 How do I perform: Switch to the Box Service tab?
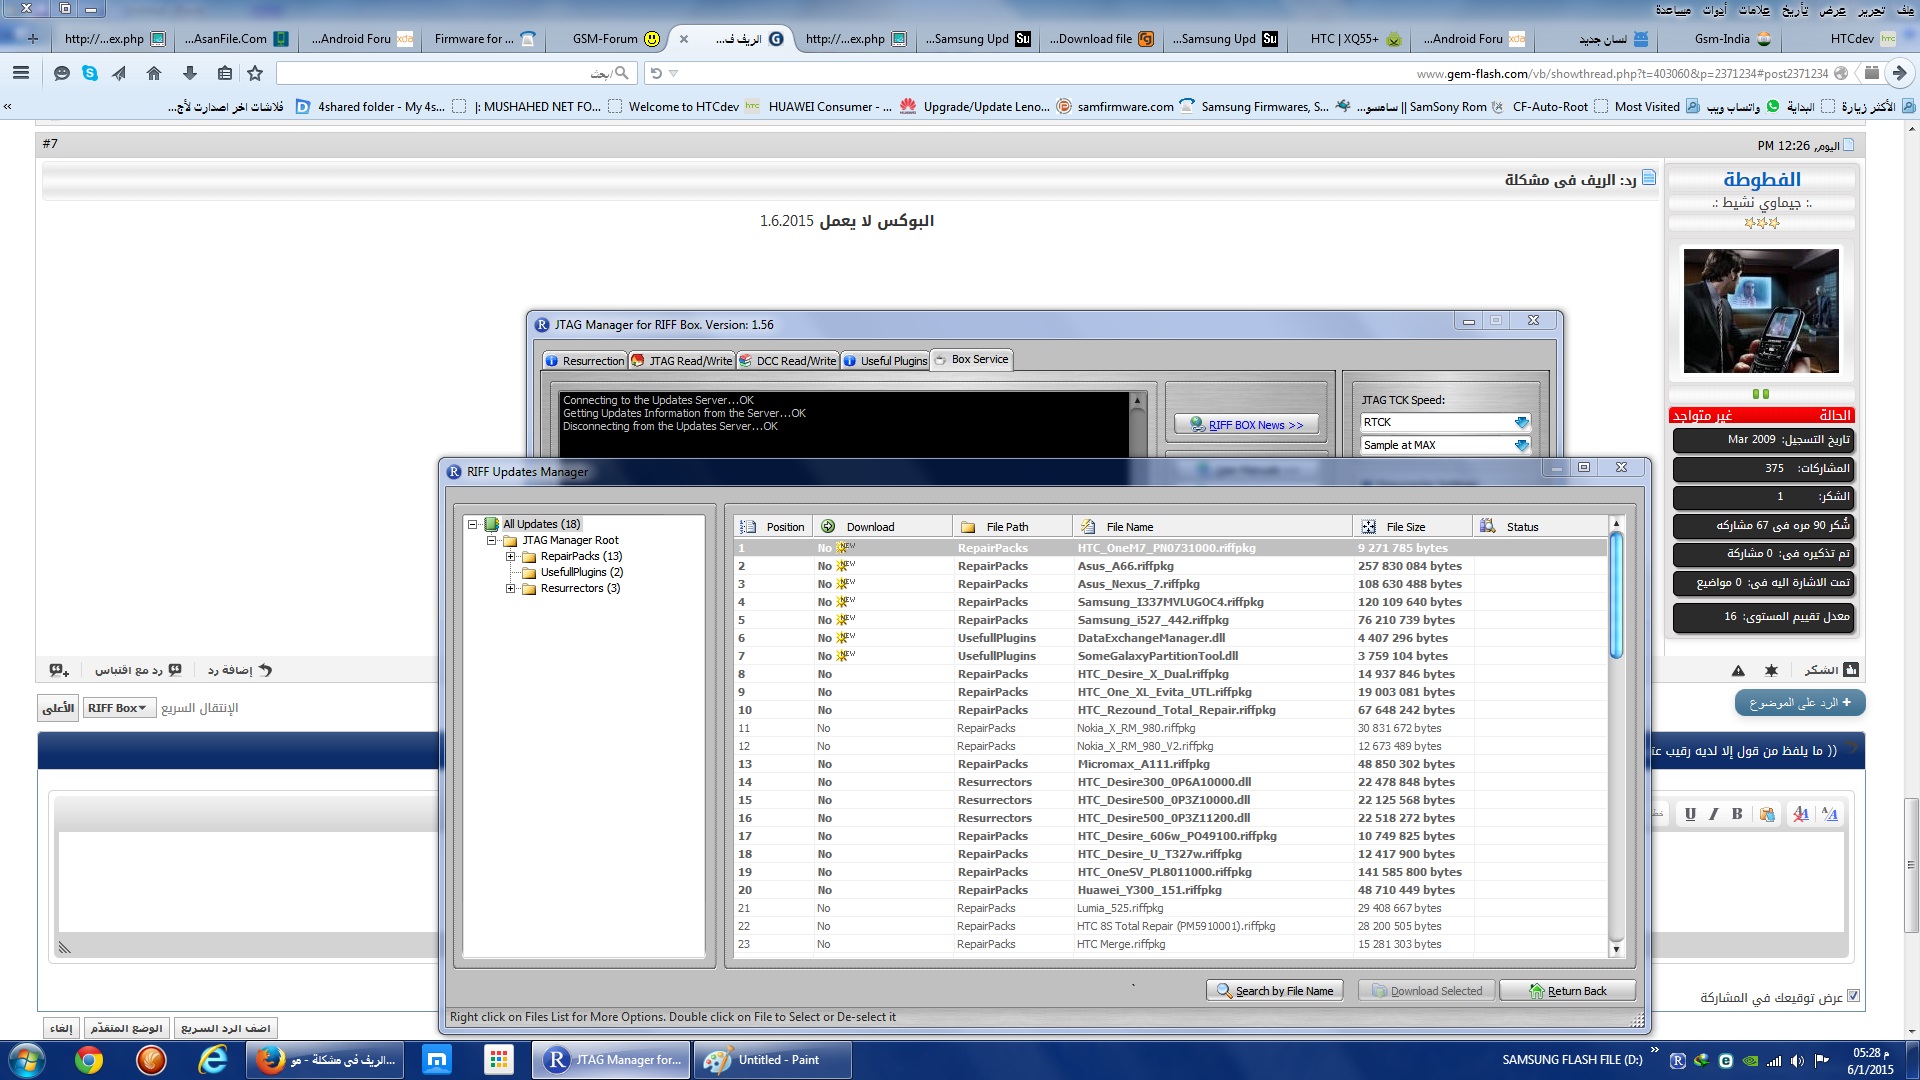tap(972, 359)
